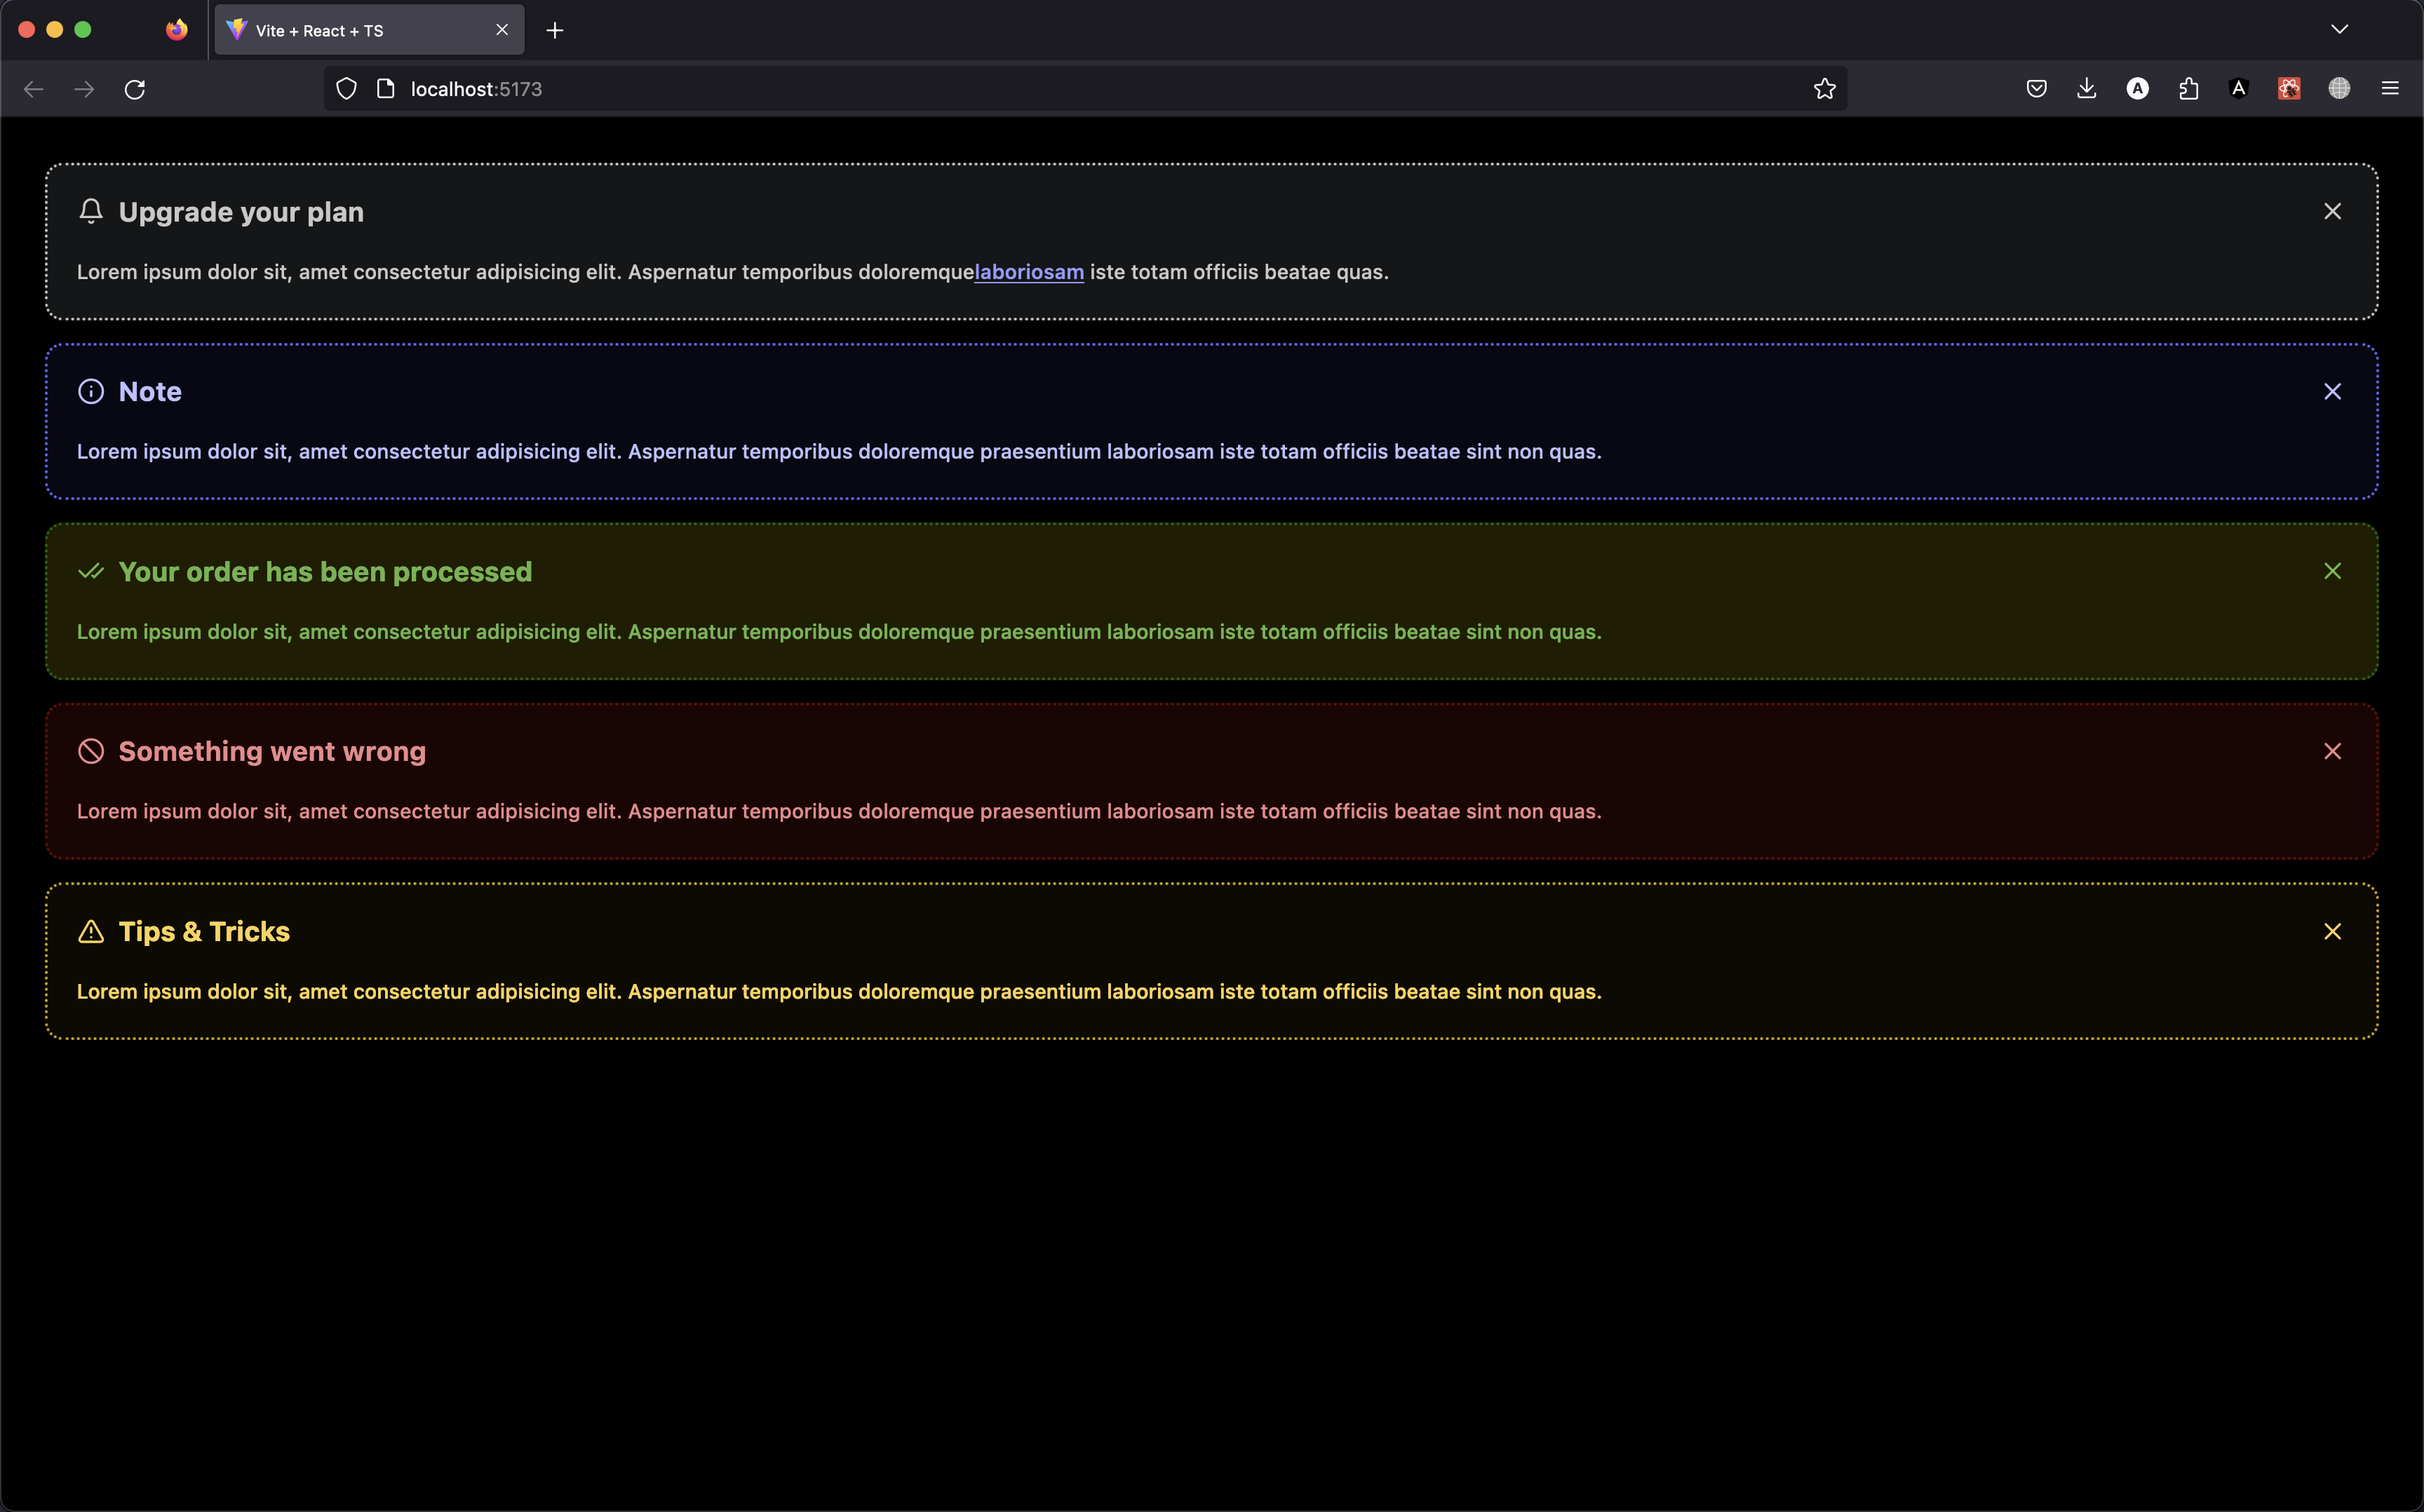This screenshot has height=1512, width=2424.
Task: Open the Firefox hamburger application menu
Action: [x=2390, y=89]
